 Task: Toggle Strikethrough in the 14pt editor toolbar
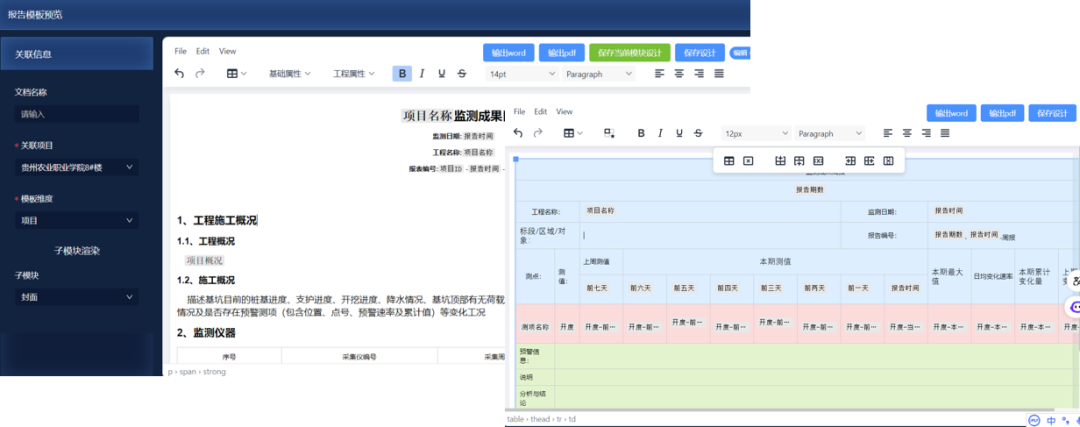point(461,74)
